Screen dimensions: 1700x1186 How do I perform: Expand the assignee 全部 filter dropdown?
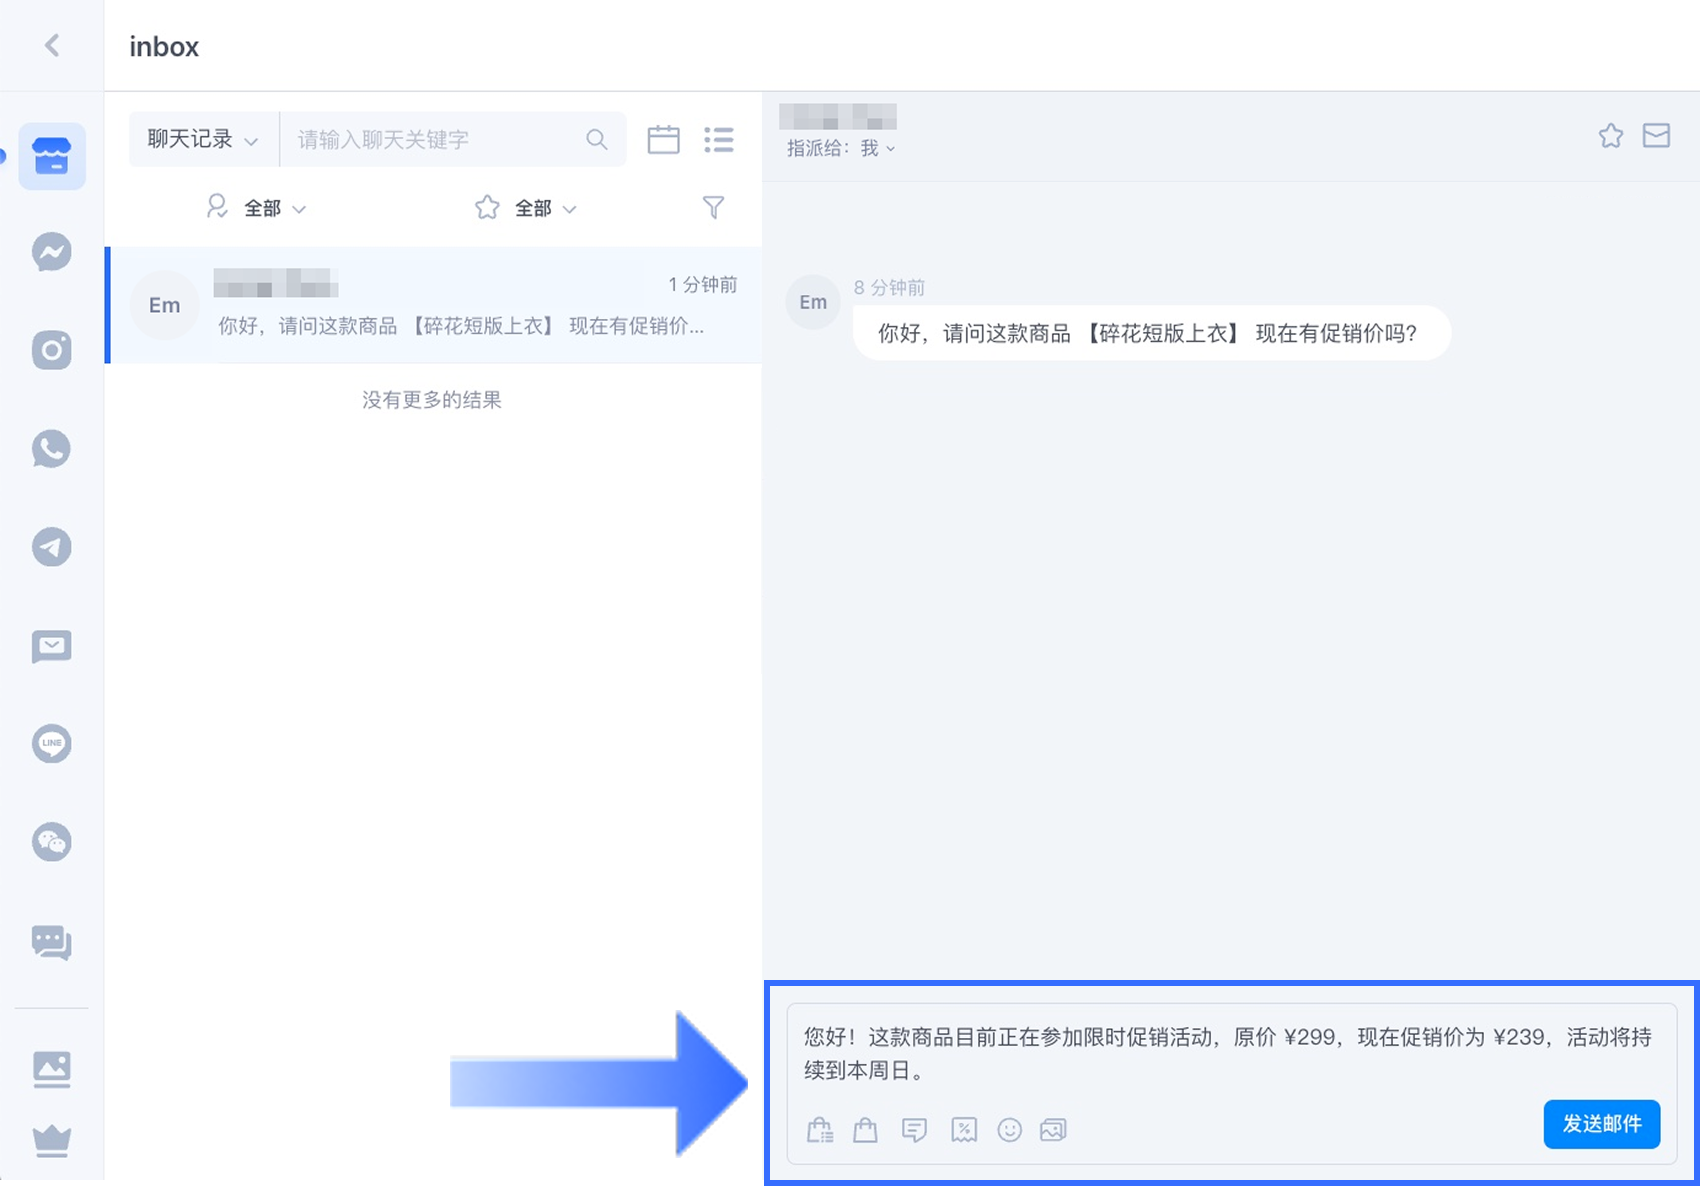point(257,208)
